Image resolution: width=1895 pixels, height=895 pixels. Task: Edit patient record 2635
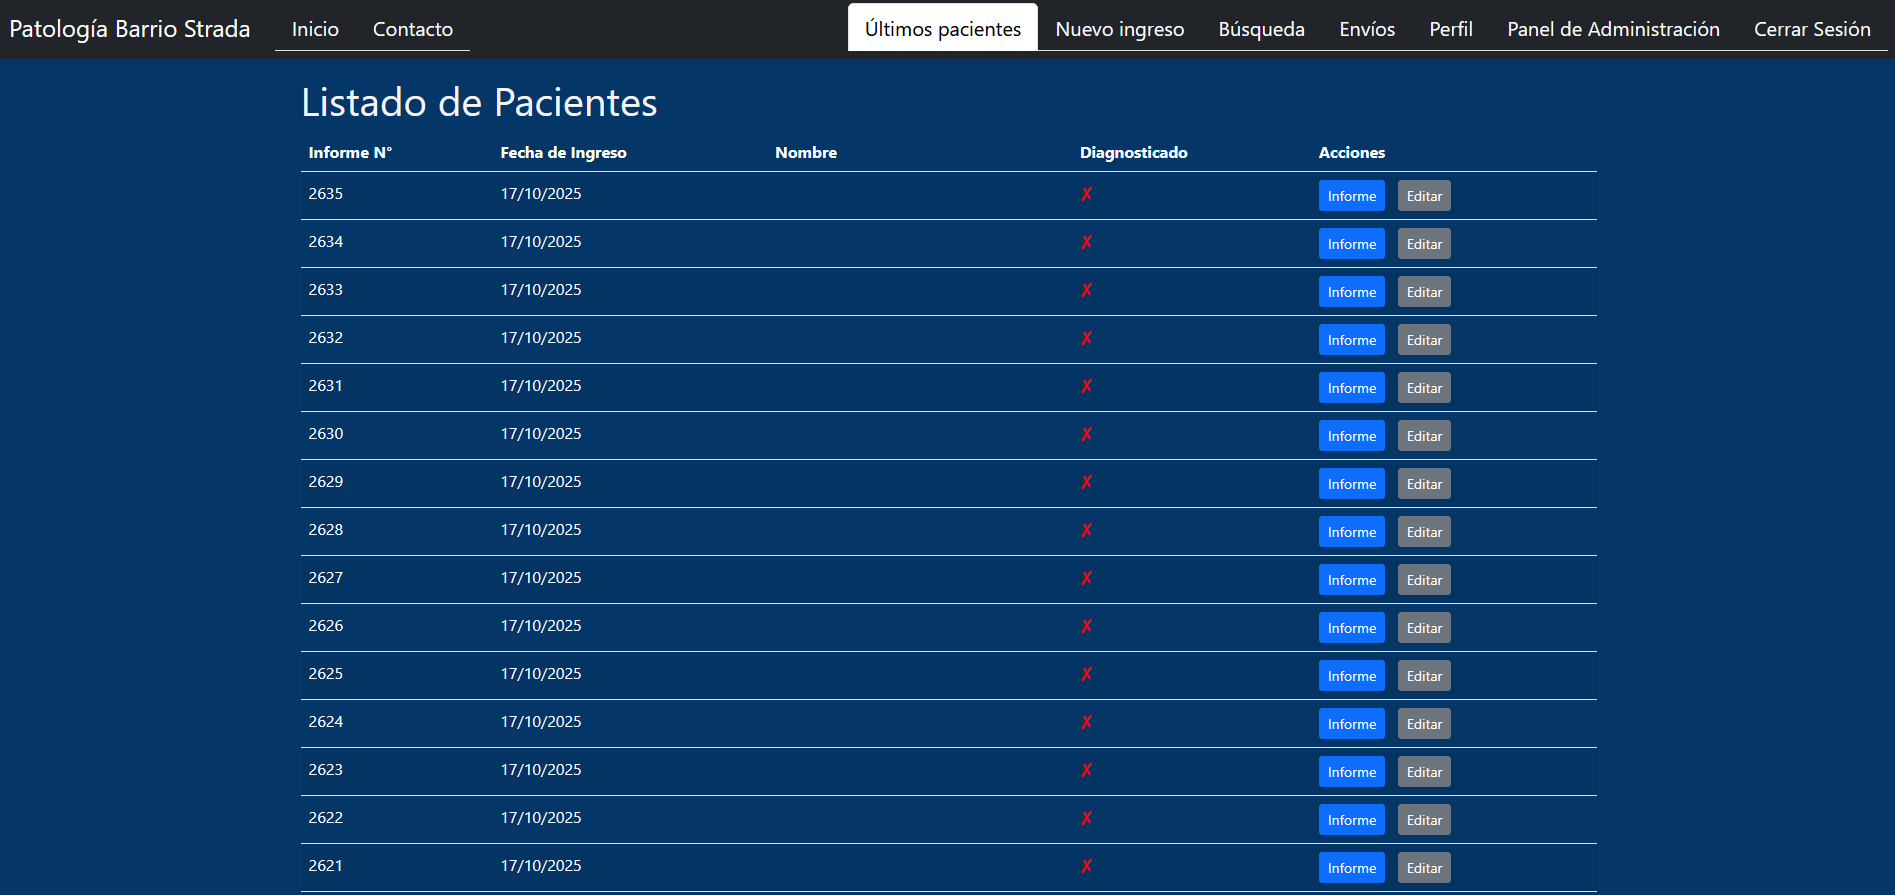[x=1423, y=196]
